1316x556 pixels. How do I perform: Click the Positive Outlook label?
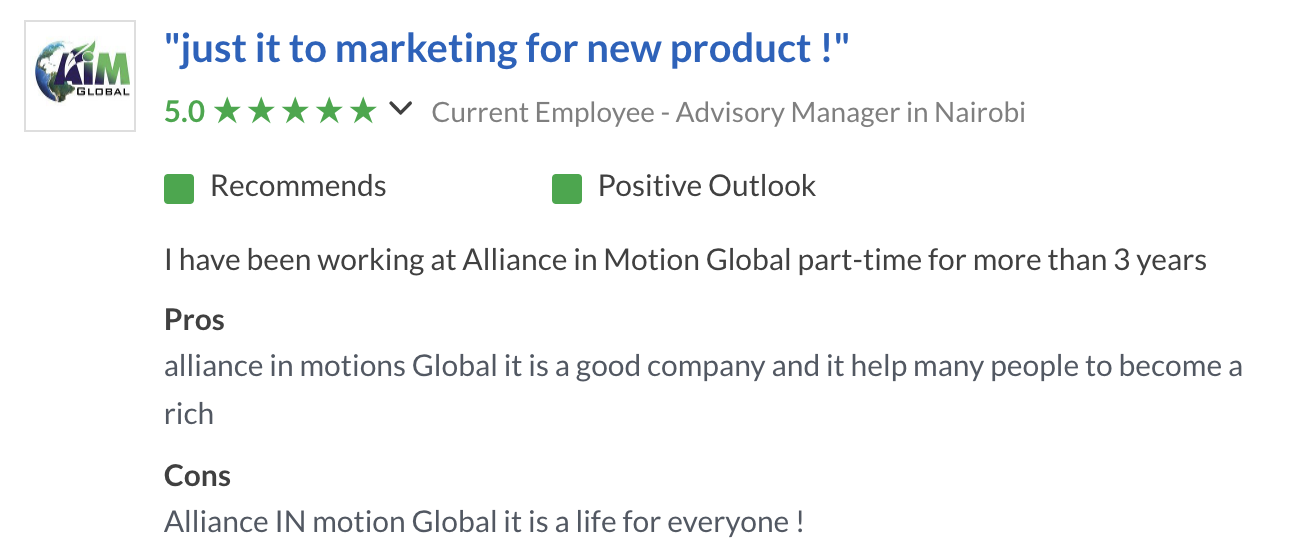[x=707, y=186]
